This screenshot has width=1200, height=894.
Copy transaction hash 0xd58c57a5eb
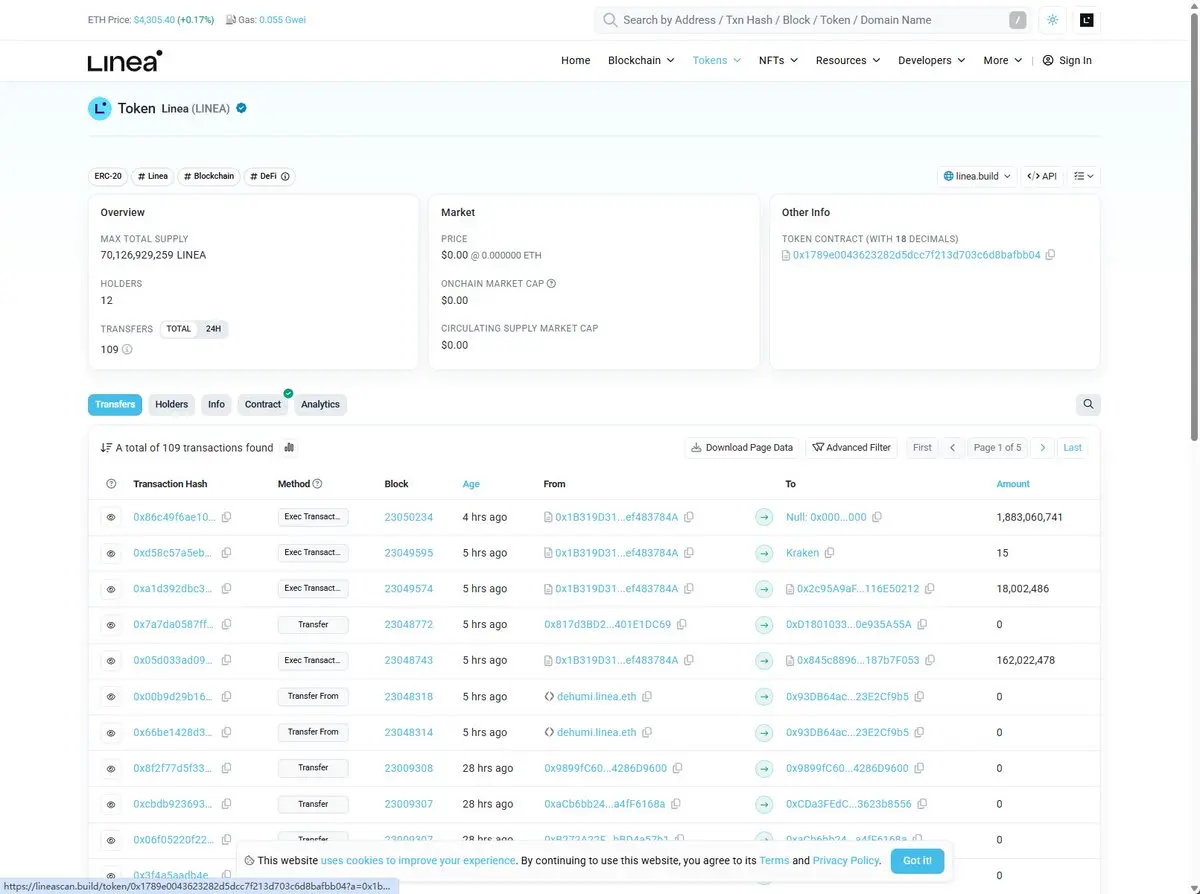(227, 553)
